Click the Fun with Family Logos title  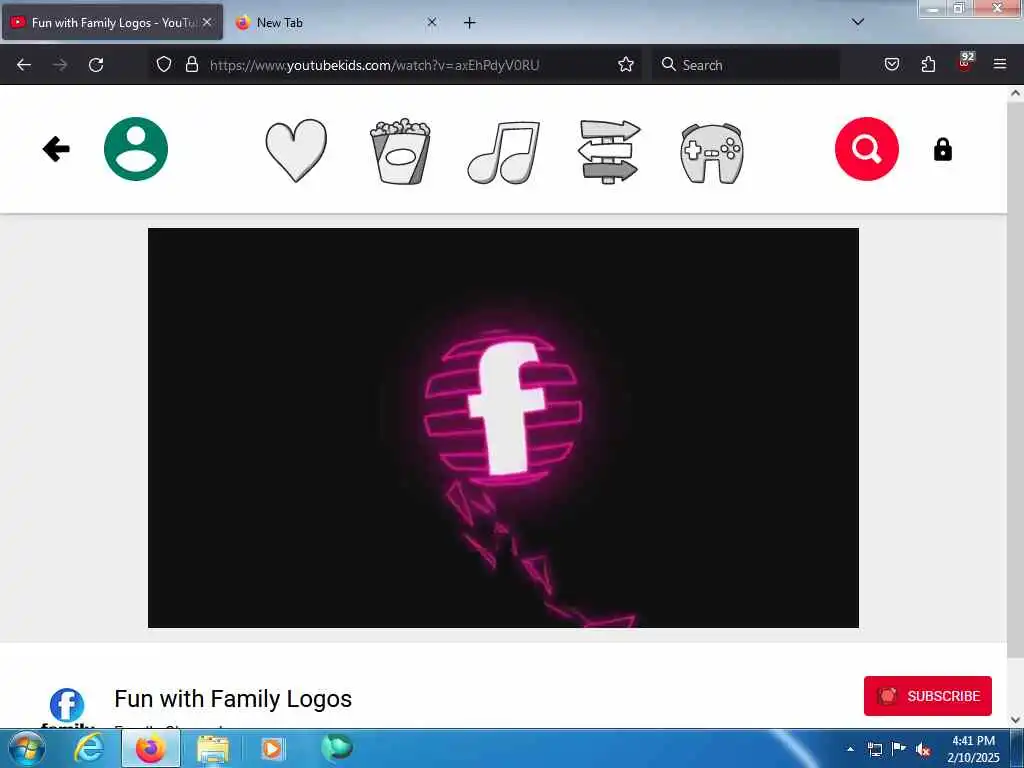pyautogui.click(x=233, y=698)
